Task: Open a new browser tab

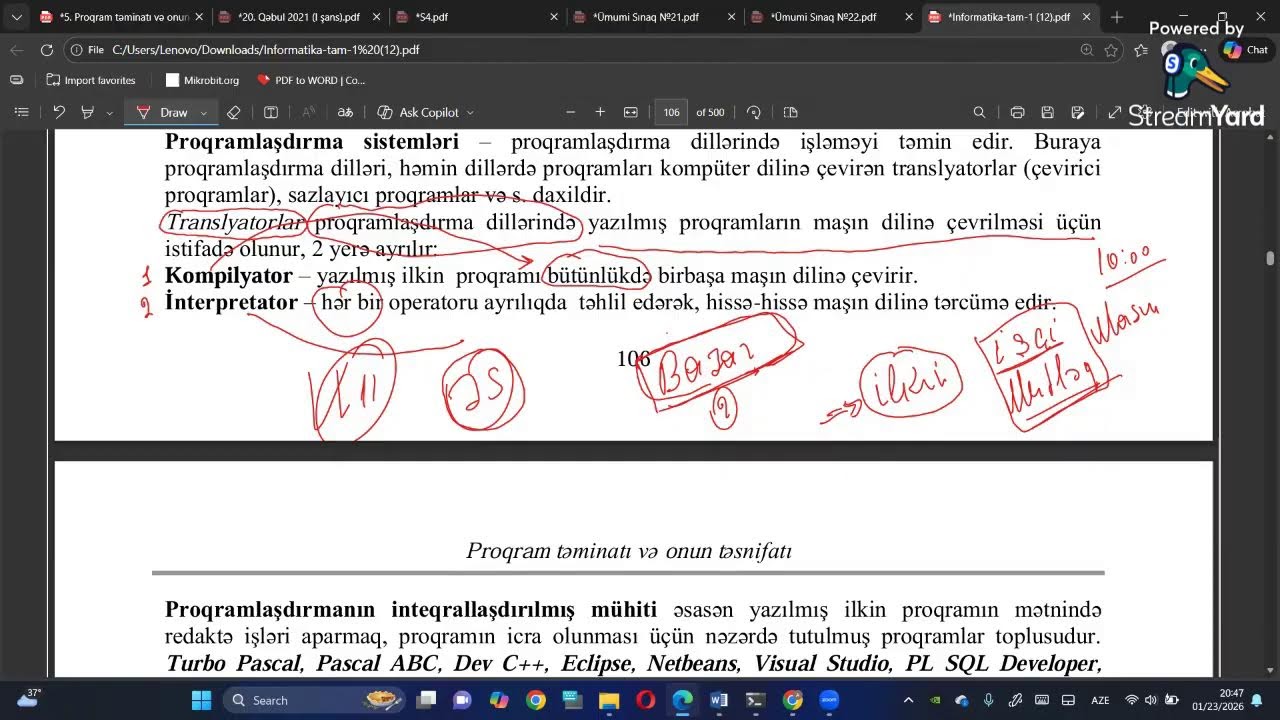Action: tap(1117, 17)
